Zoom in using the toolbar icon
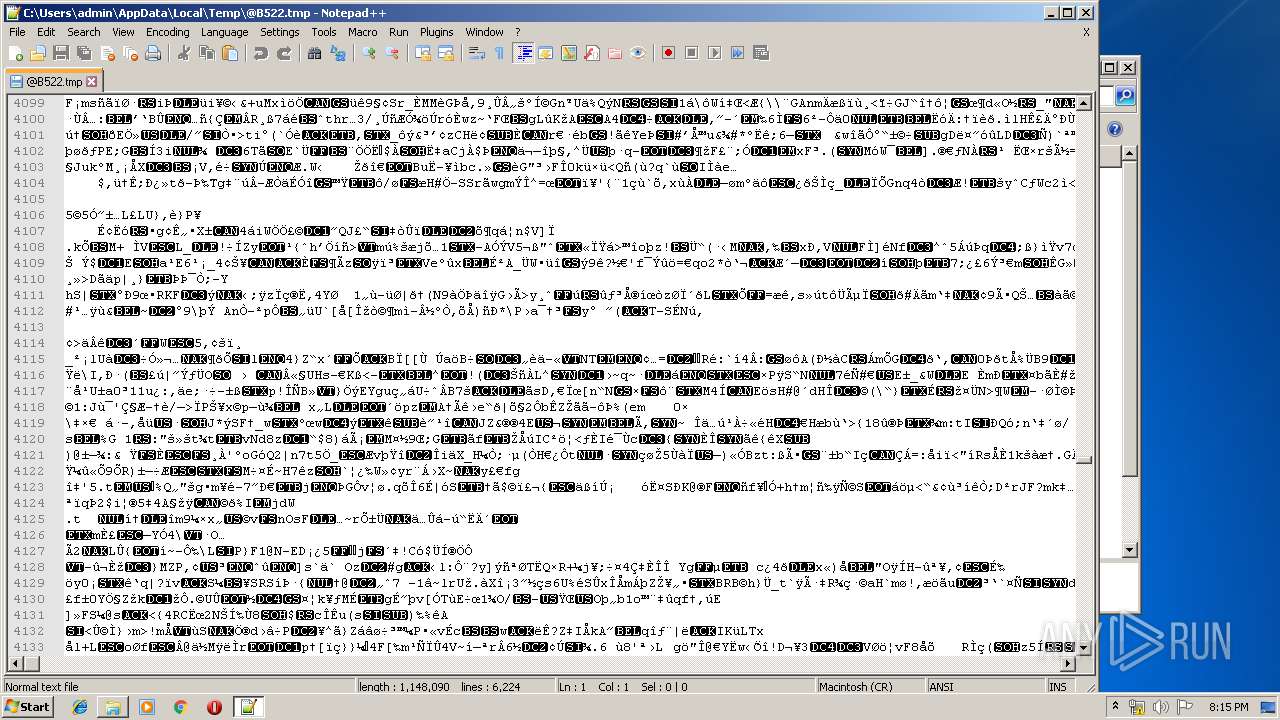The image size is (1280, 720). tap(369, 53)
